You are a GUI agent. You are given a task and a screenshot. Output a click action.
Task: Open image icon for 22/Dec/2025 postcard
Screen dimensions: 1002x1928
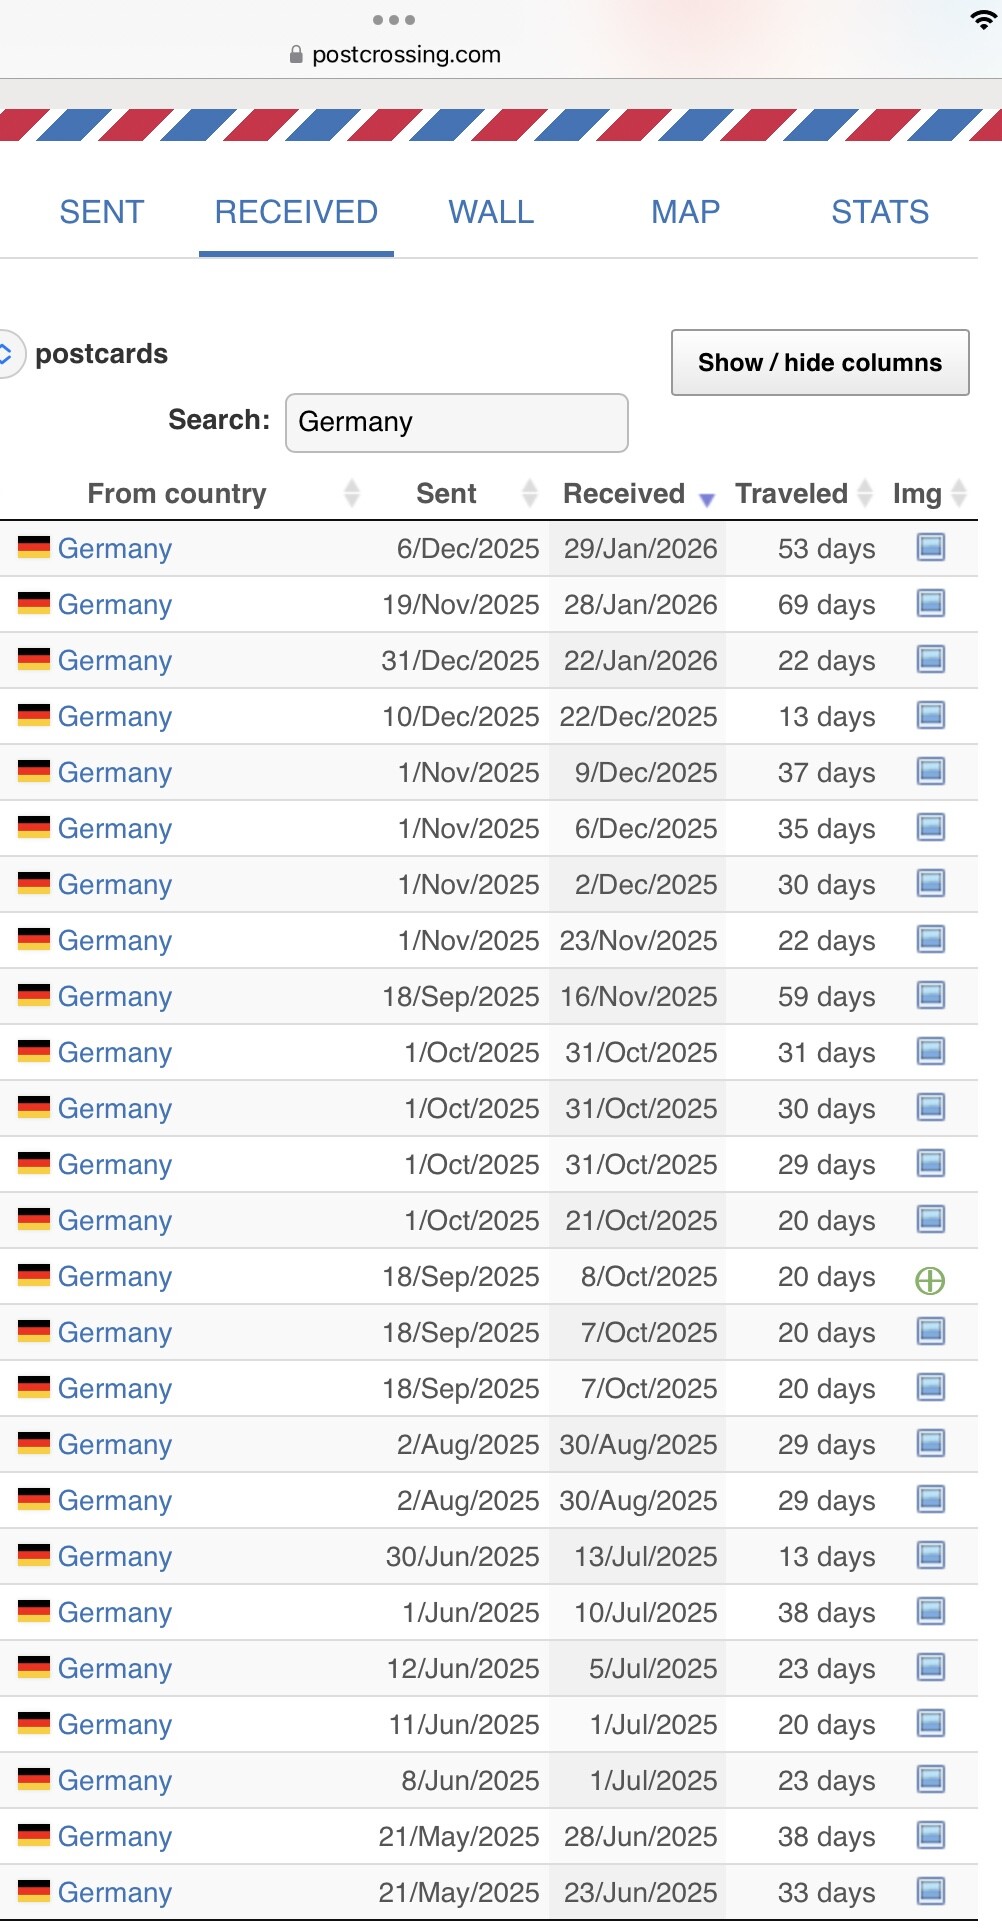coord(930,716)
